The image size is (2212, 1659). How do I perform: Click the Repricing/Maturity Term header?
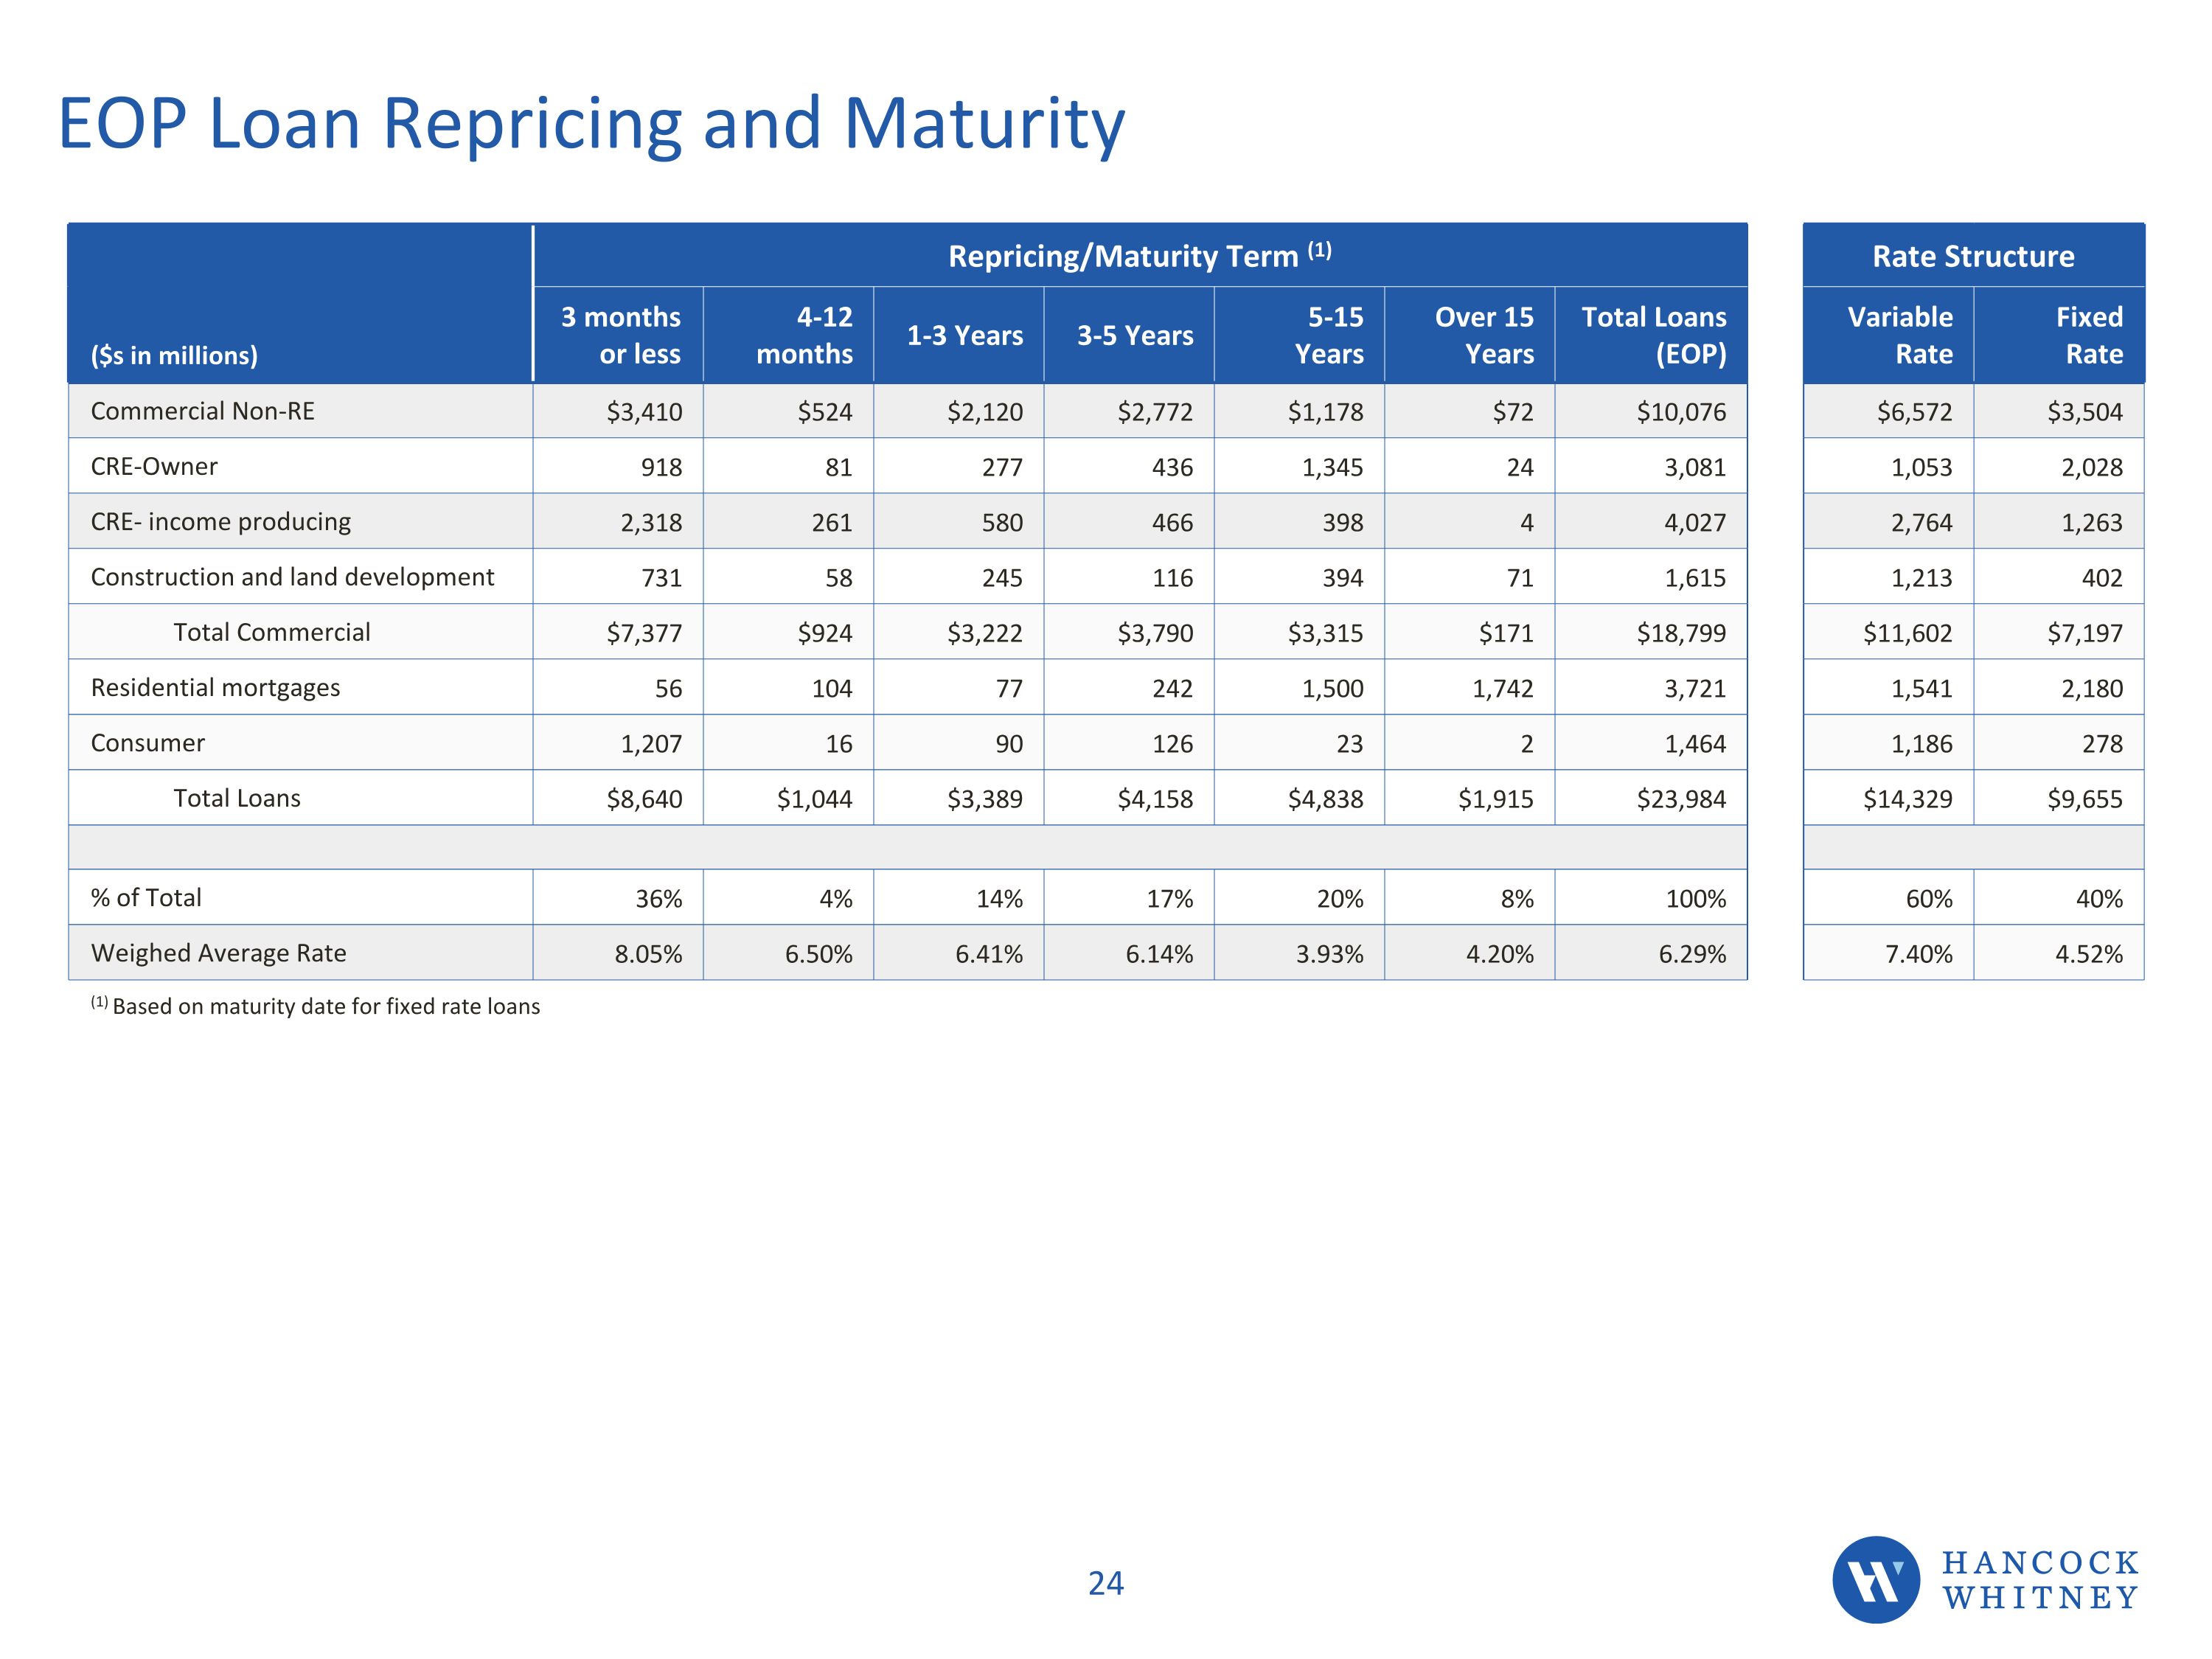1139,256
